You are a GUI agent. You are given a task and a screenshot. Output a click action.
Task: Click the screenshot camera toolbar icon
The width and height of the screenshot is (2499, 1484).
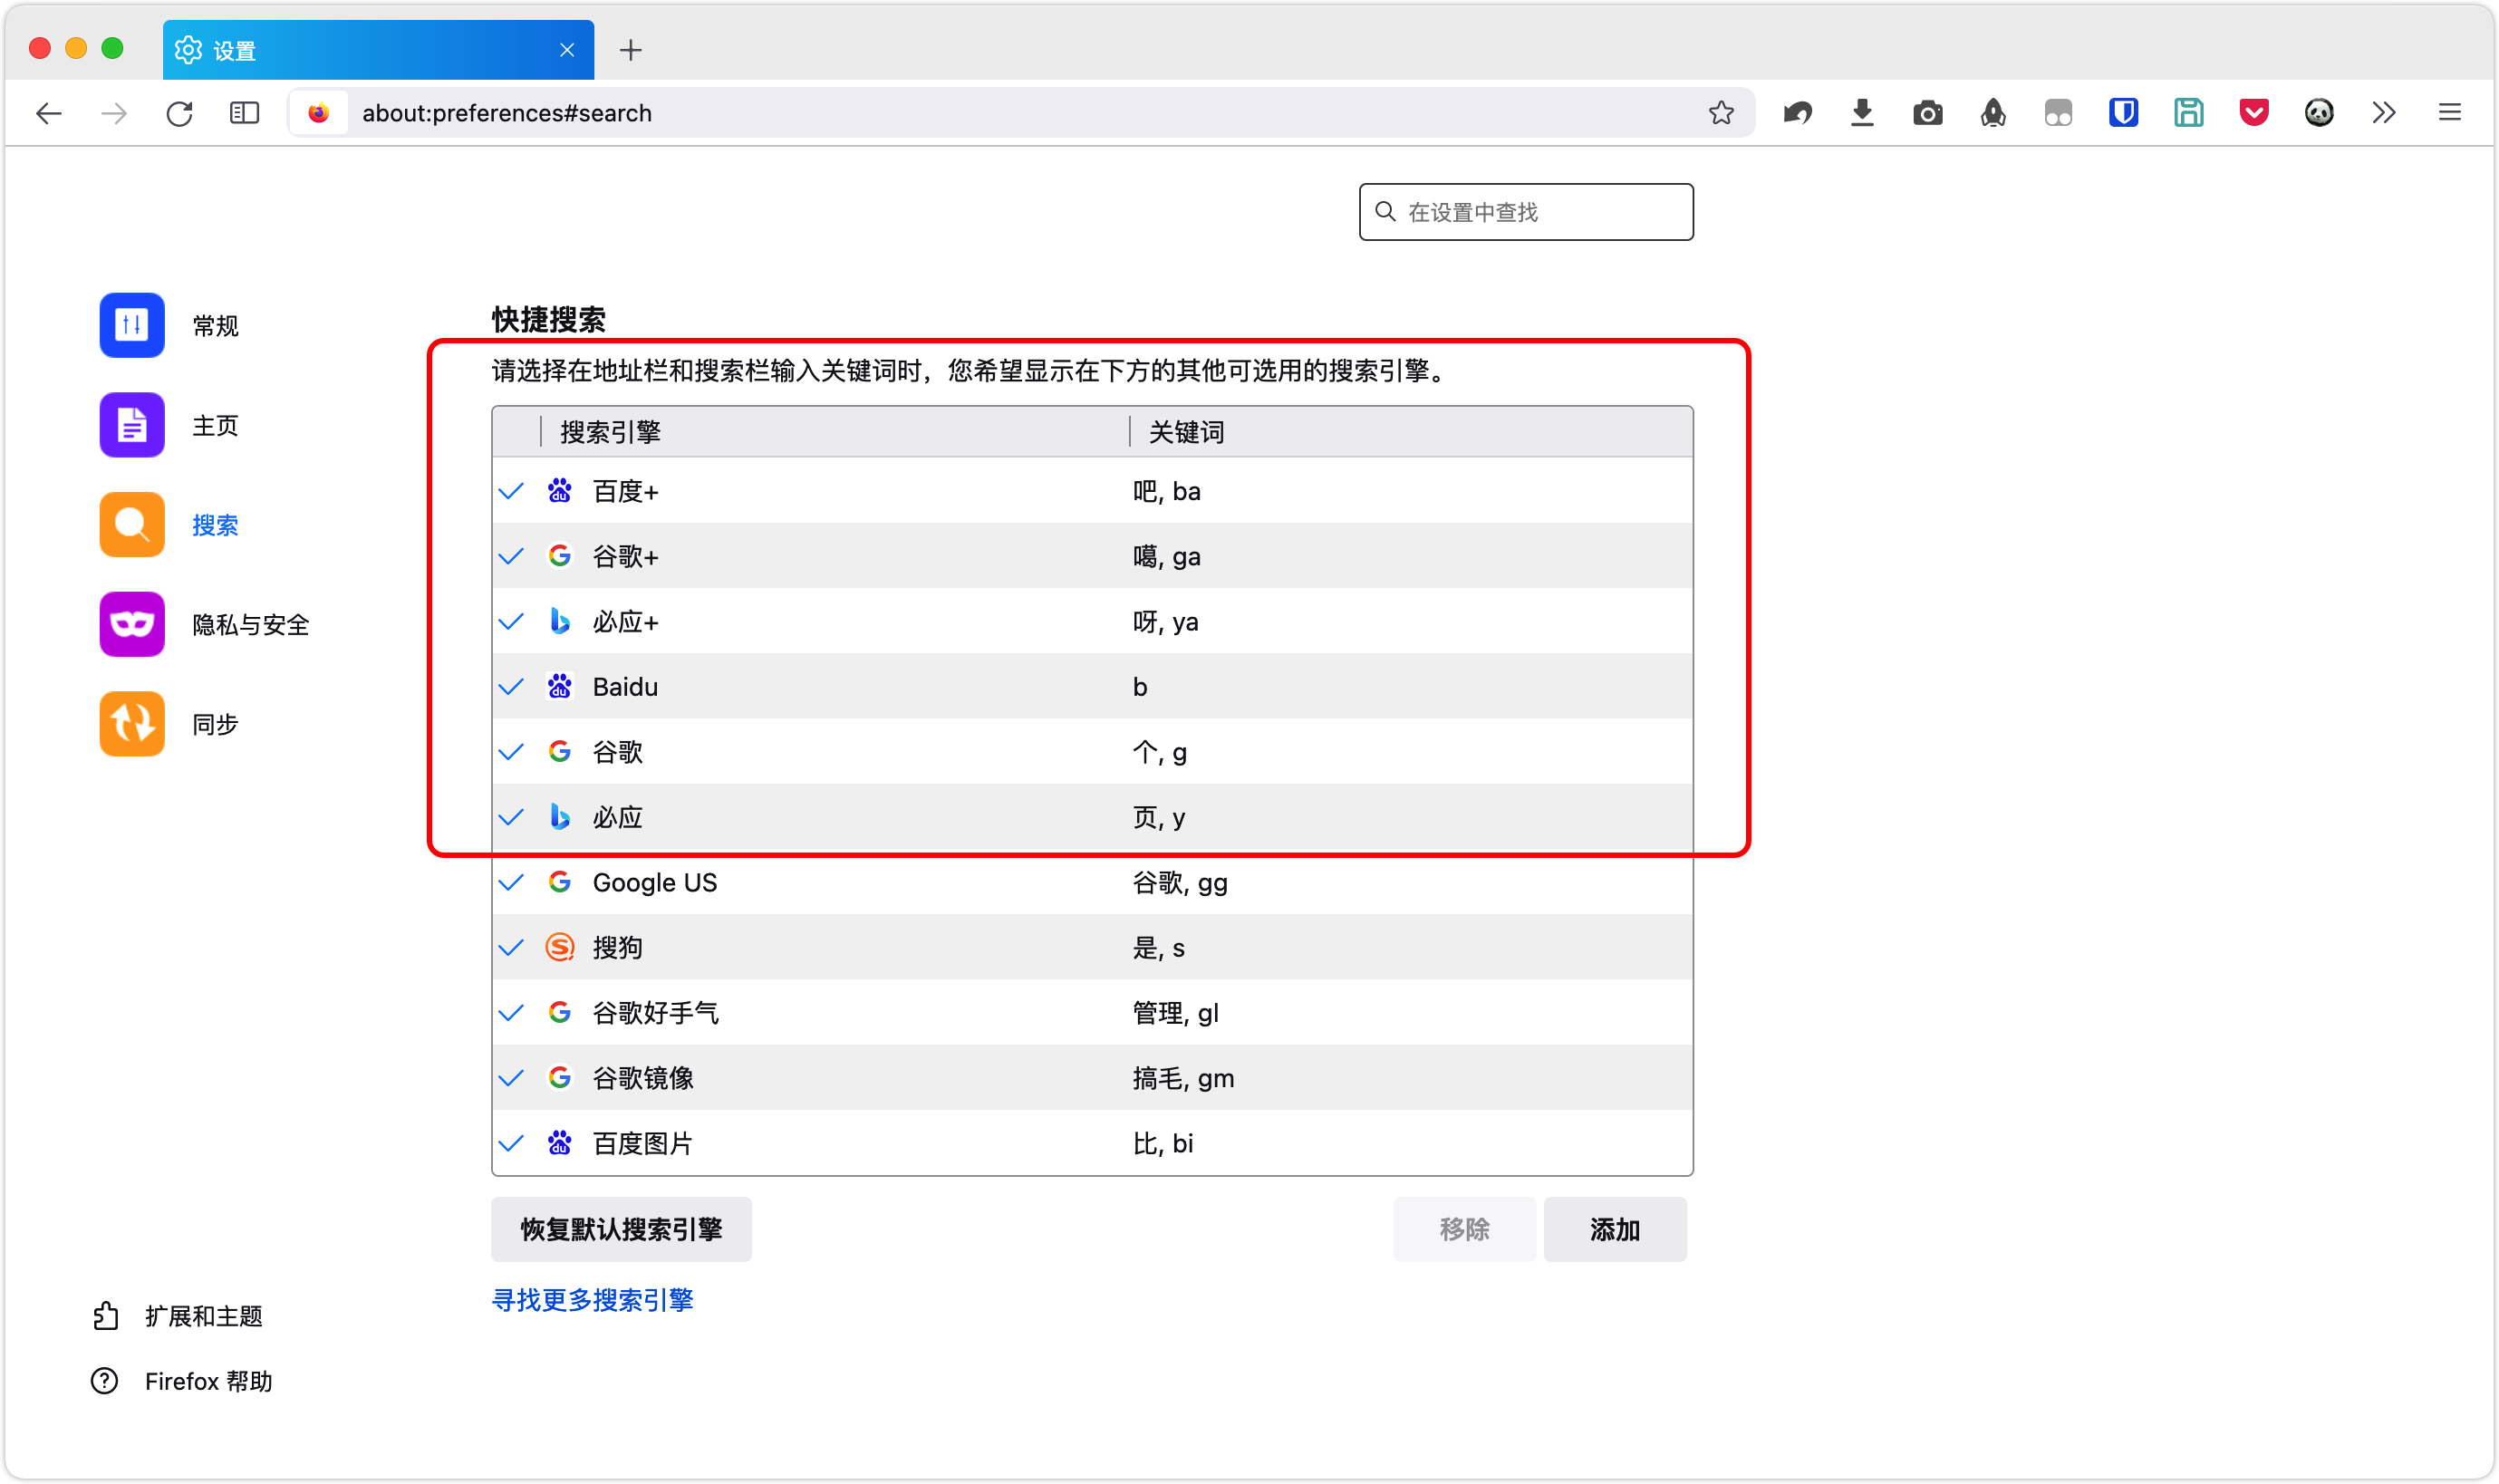[x=1927, y=112]
